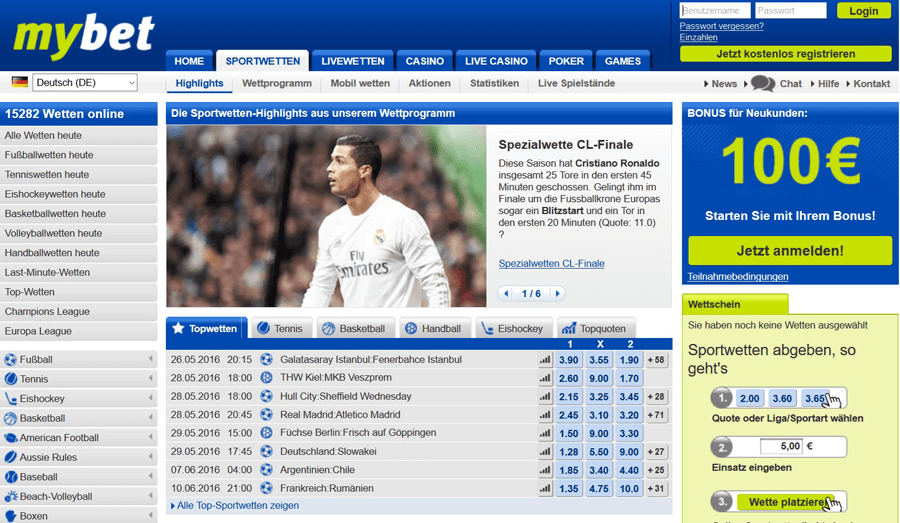
Task: Open statistics icon for Real Madrid match
Action: 545,415
